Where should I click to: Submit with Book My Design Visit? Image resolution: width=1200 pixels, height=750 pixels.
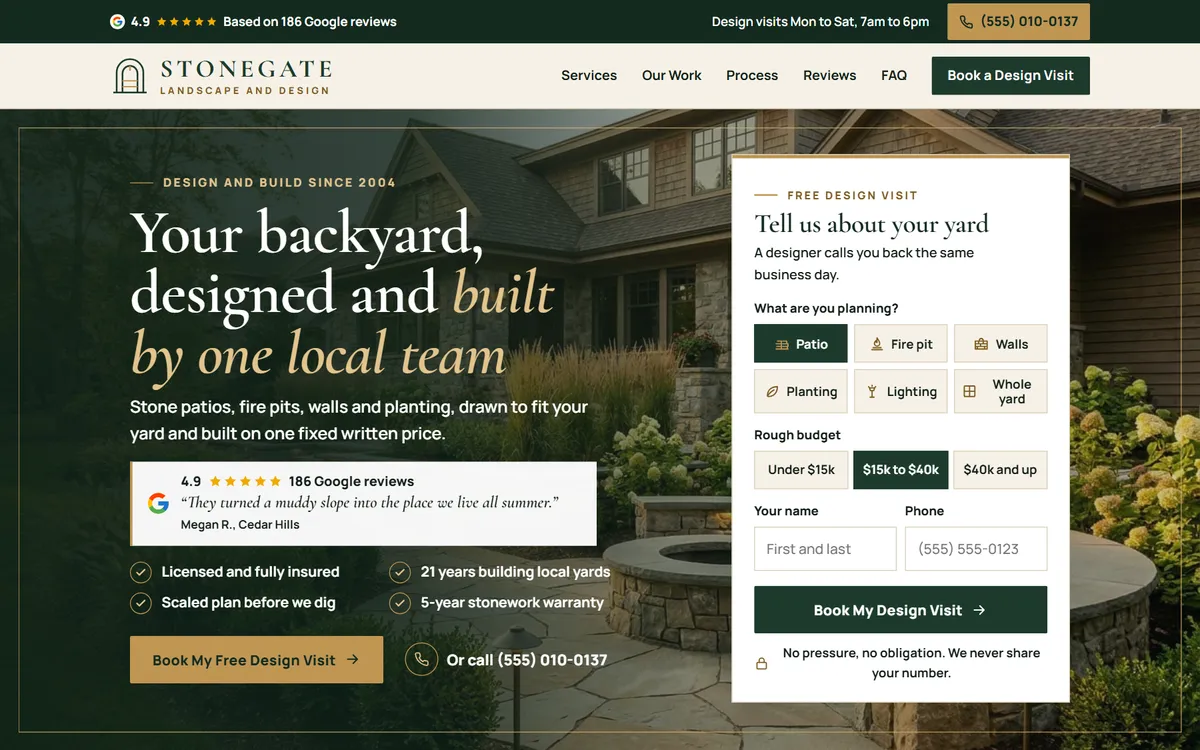901,610
